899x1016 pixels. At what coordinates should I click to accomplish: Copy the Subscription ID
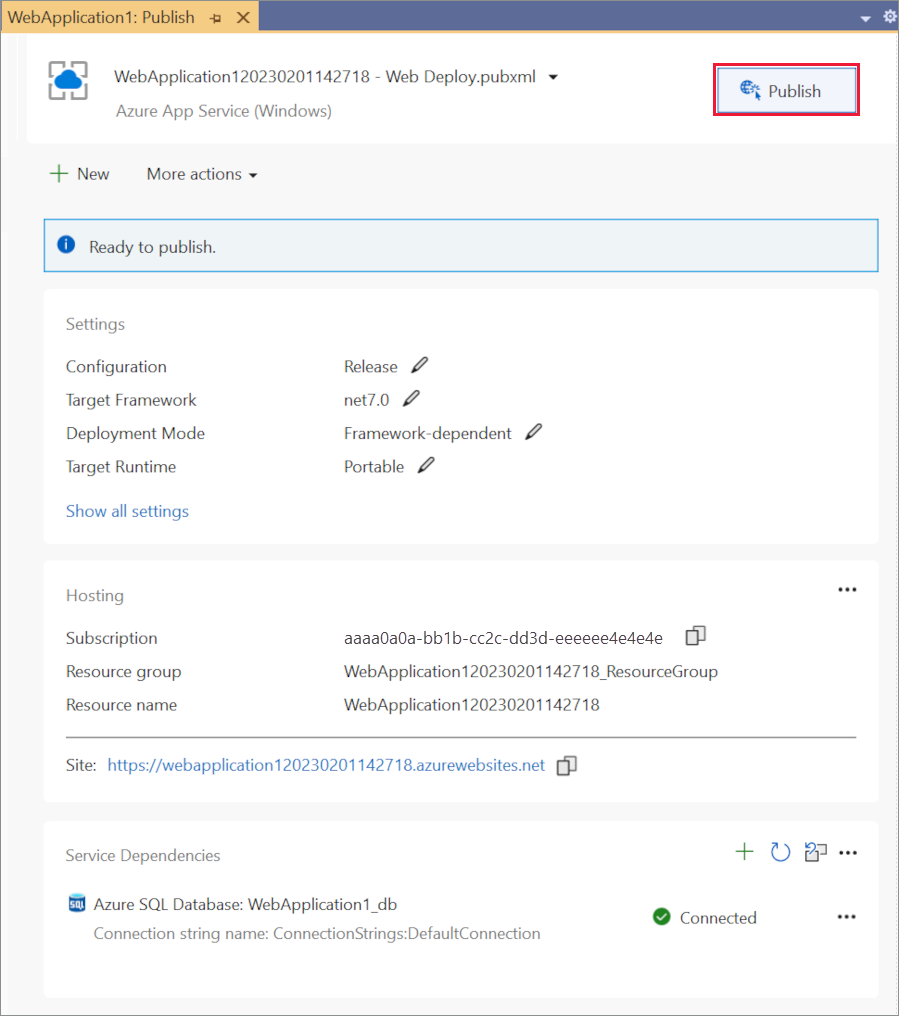pyautogui.click(x=696, y=636)
